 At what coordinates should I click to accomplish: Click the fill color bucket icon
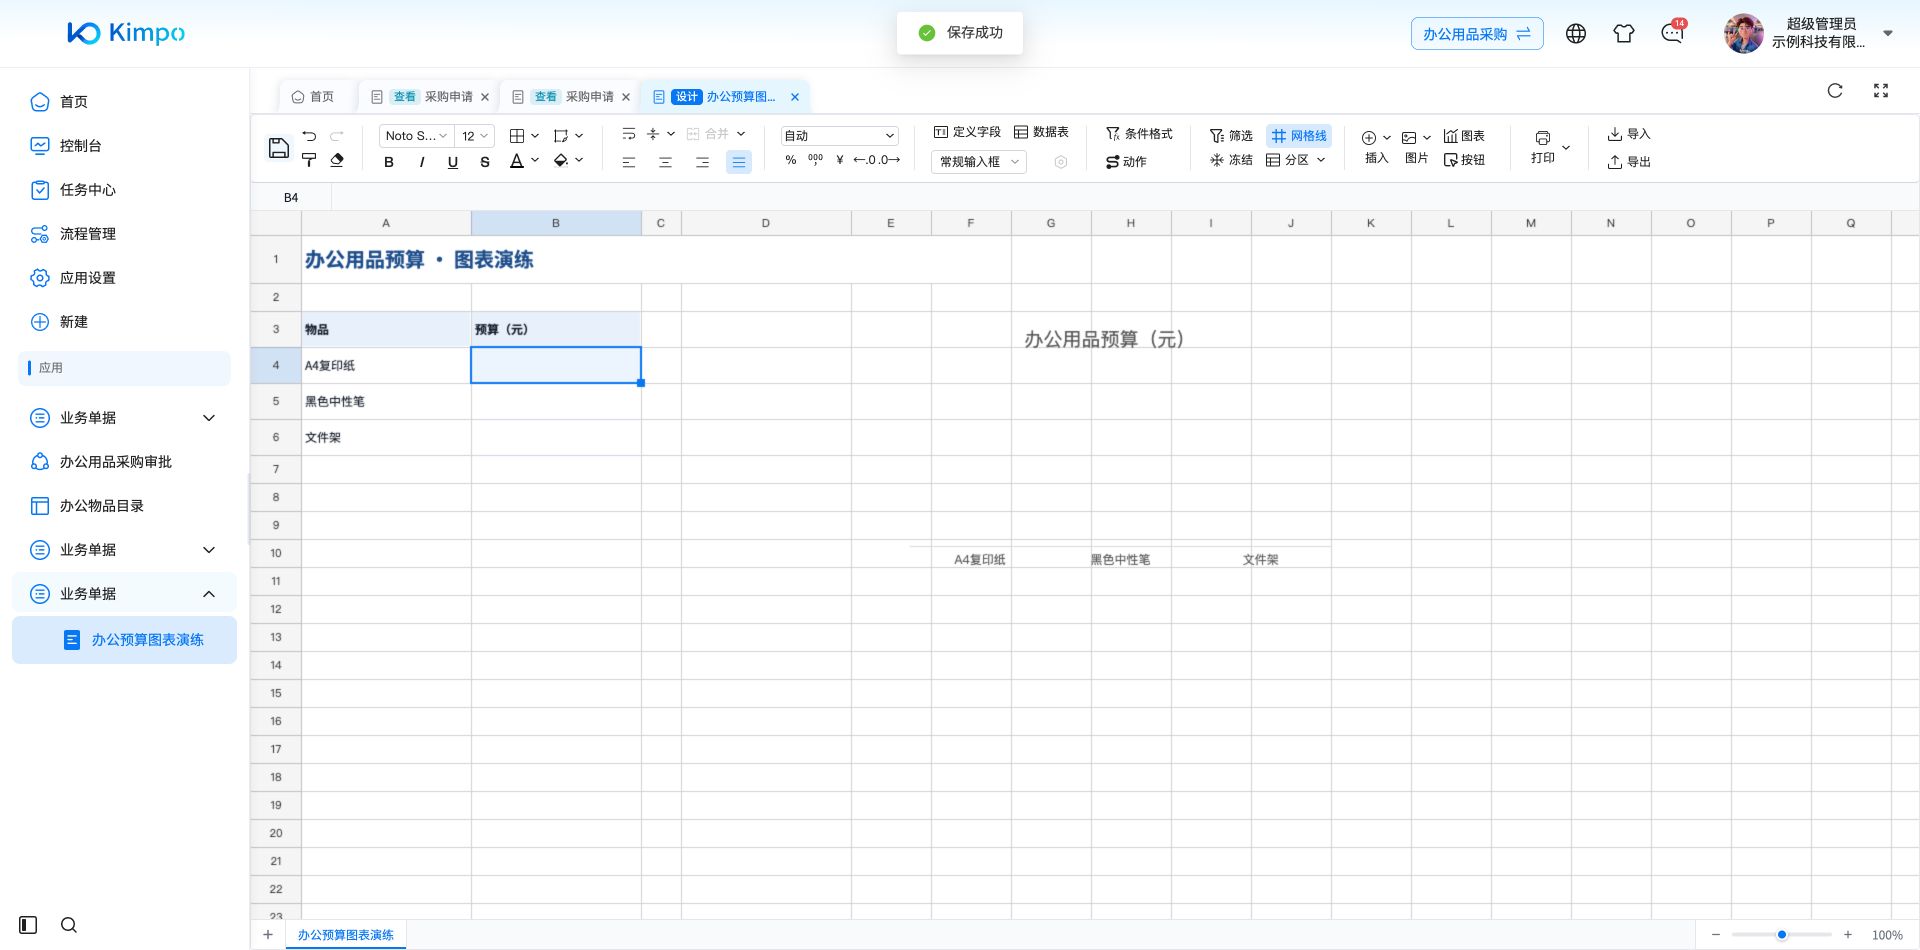point(561,160)
